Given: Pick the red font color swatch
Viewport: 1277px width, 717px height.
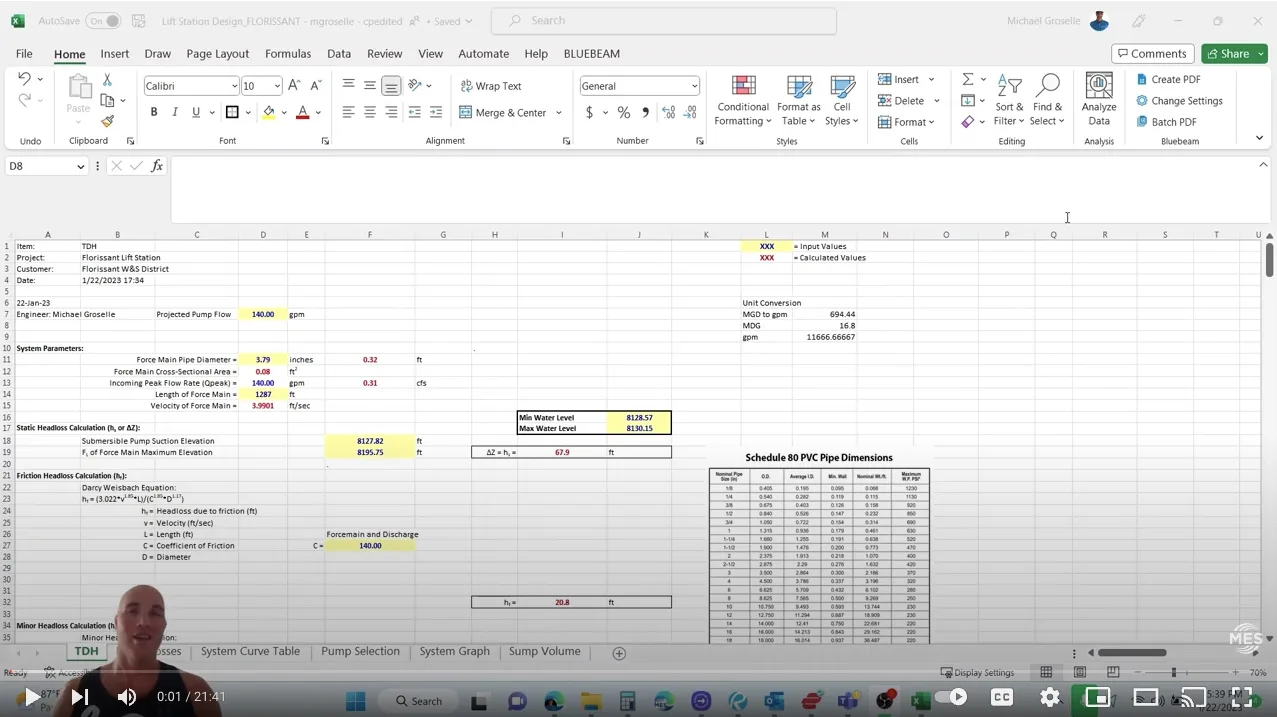Looking at the screenshot, I should pyautogui.click(x=303, y=112).
